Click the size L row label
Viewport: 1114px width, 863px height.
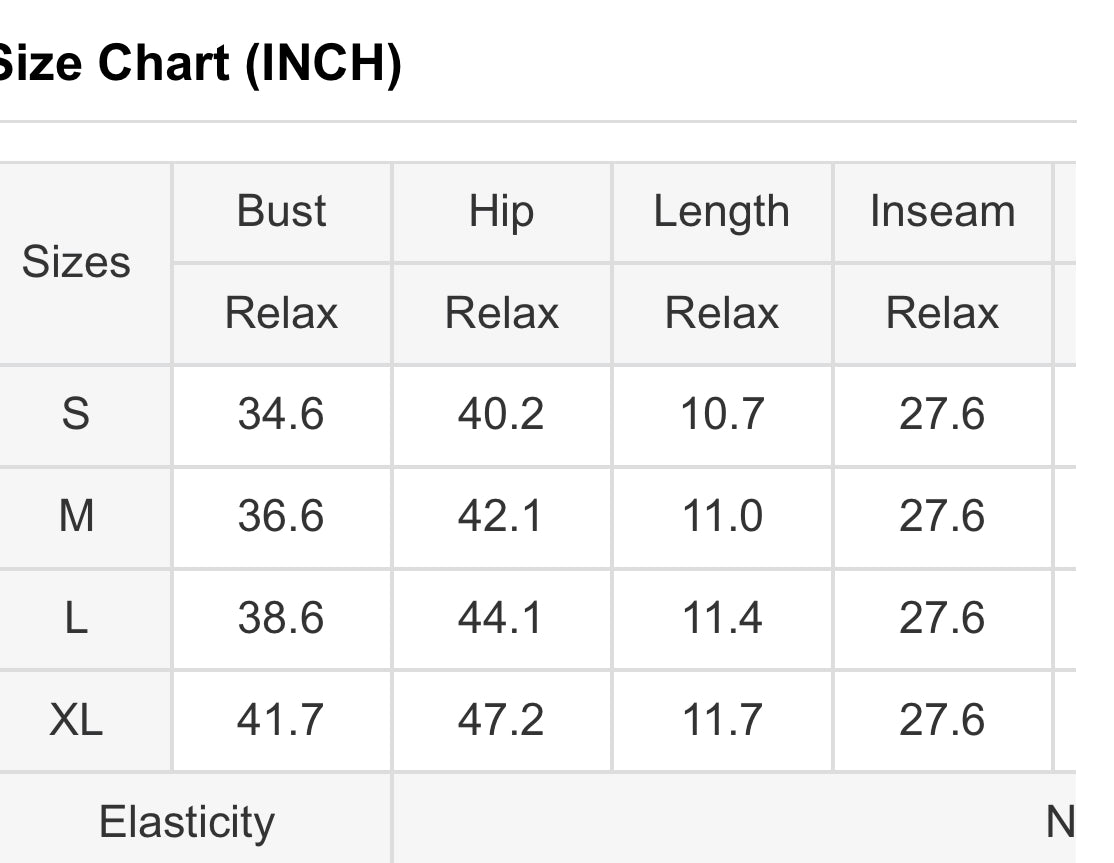76,618
